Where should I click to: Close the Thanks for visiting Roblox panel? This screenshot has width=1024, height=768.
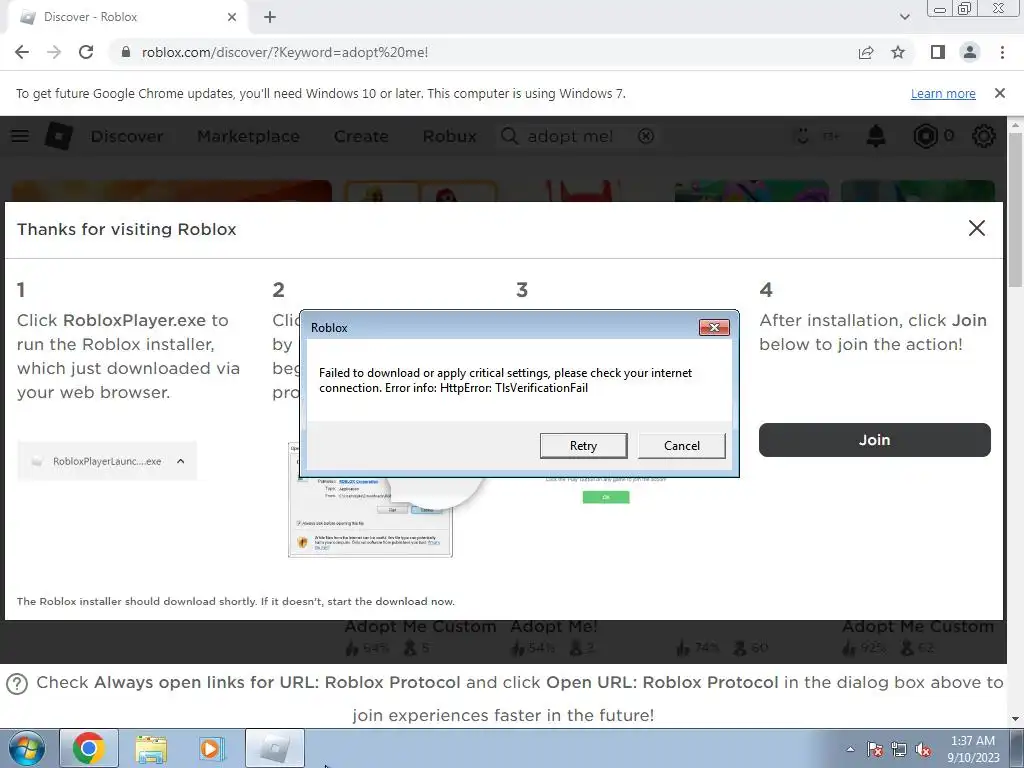click(x=976, y=228)
